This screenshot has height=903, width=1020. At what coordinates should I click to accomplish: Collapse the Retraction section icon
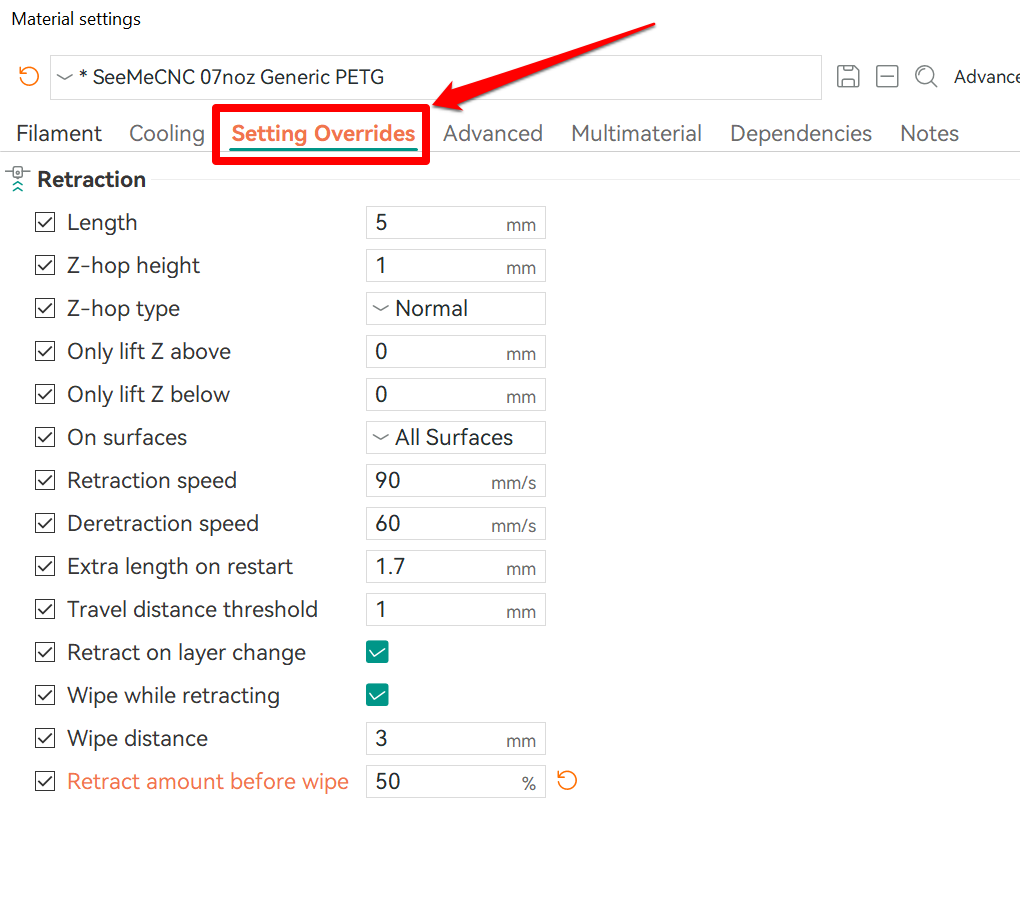pos(17,179)
